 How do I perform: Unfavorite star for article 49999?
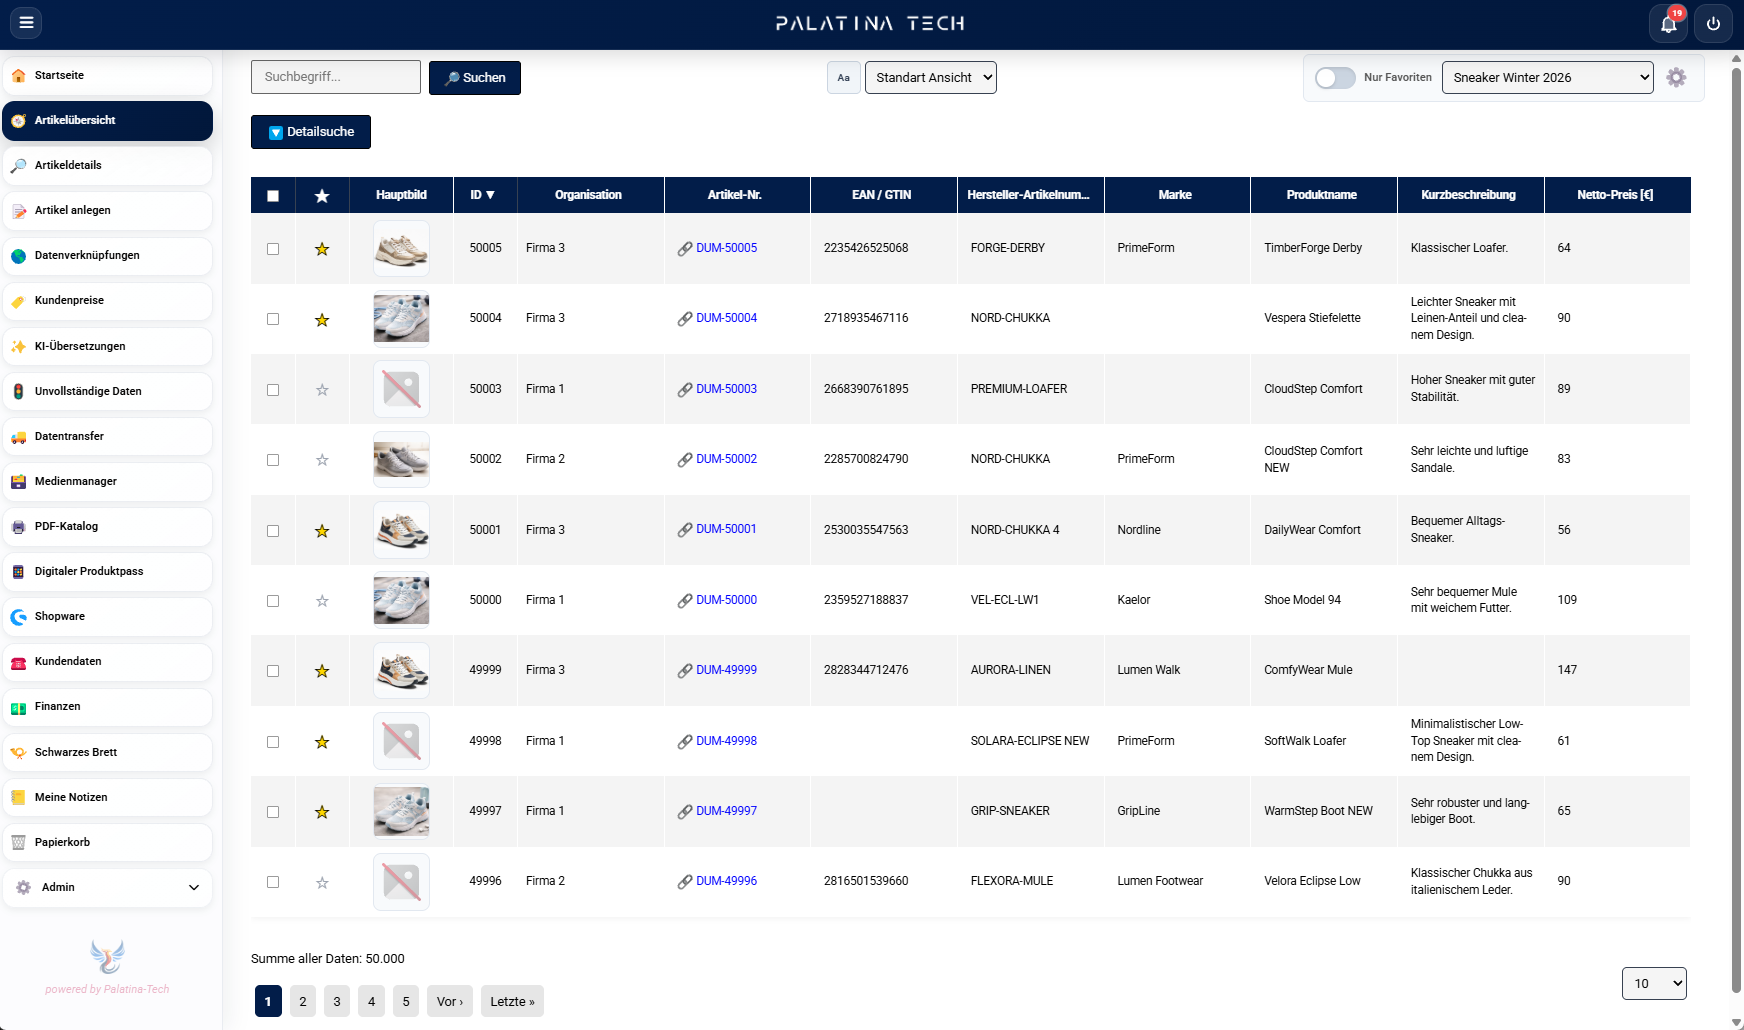point(322,671)
